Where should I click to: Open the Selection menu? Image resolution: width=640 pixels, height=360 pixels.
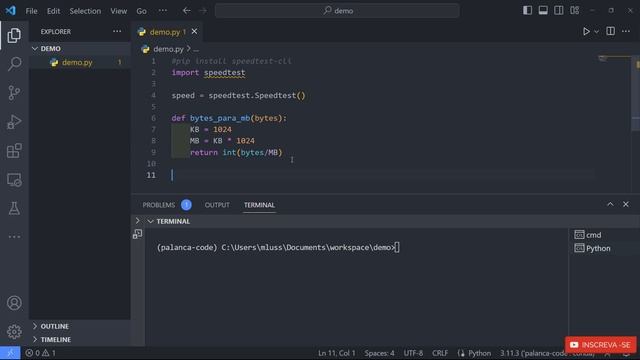pos(85,11)
